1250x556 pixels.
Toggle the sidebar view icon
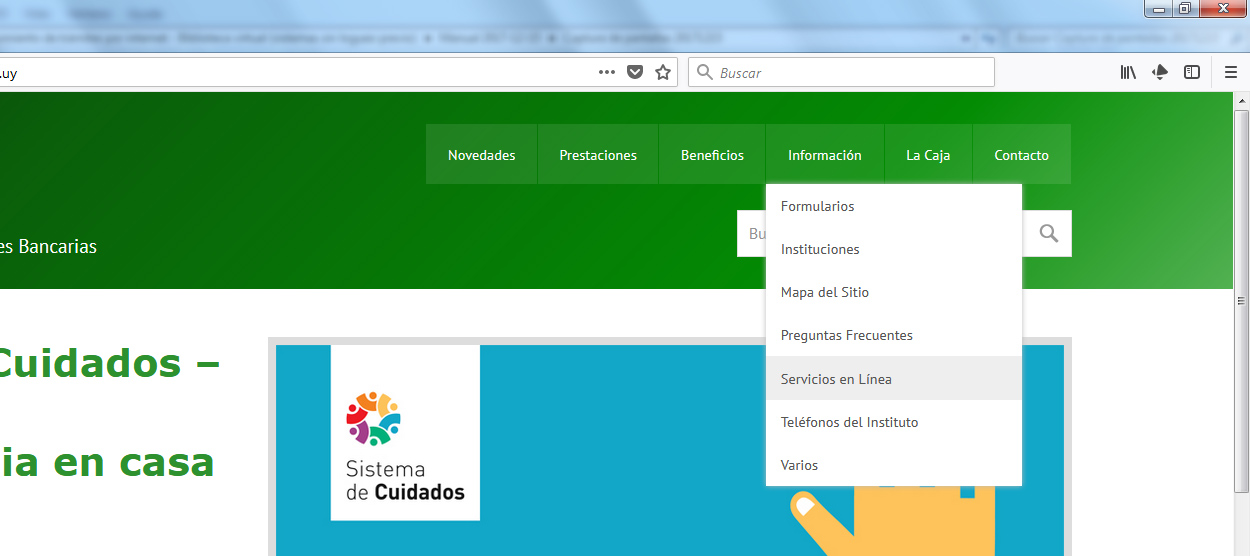pos(1192,72)
